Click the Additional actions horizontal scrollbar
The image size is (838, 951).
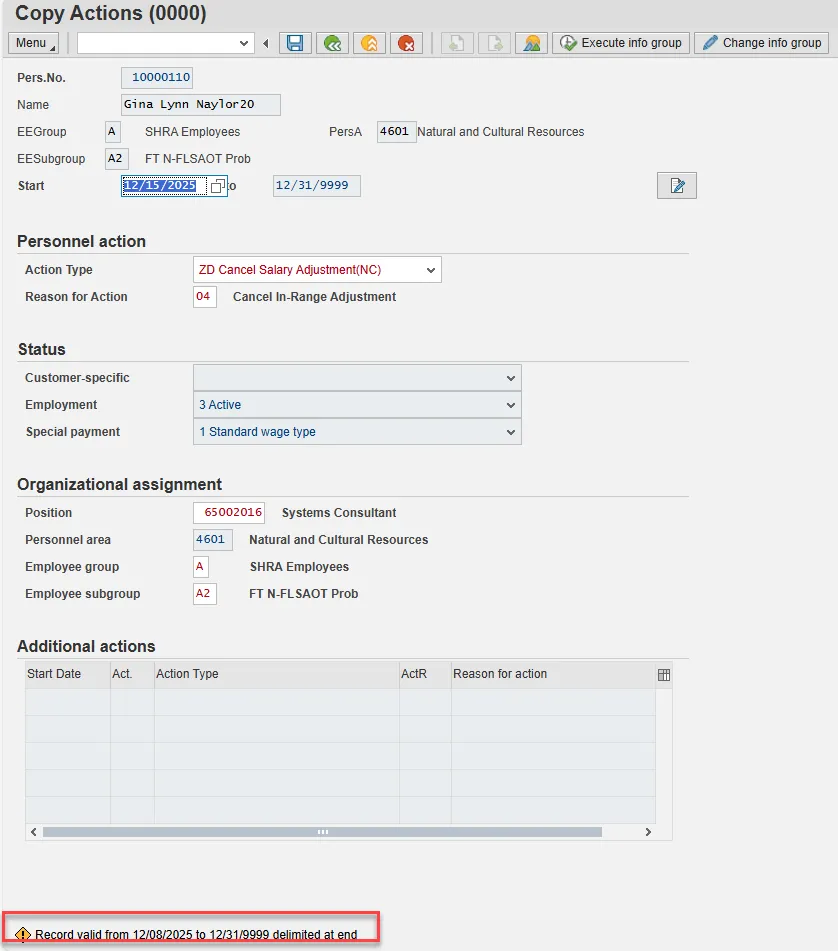pyautogui.click(x=322, y=832)
